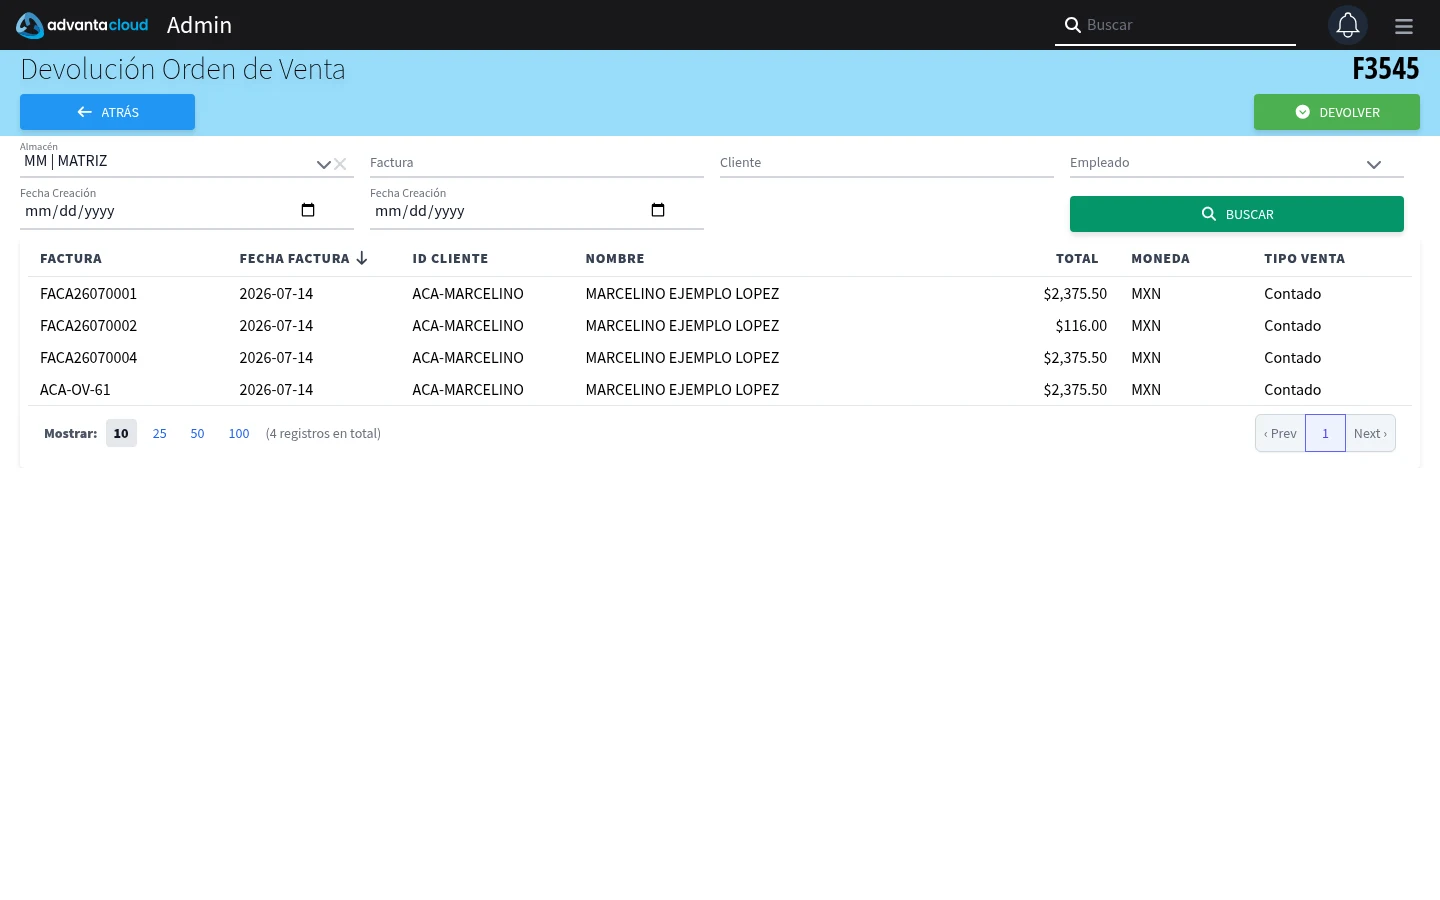Click the Cliente filter field
This screenshot has width=1440, height=900.
pyautogui.click(x=887, y=162)
